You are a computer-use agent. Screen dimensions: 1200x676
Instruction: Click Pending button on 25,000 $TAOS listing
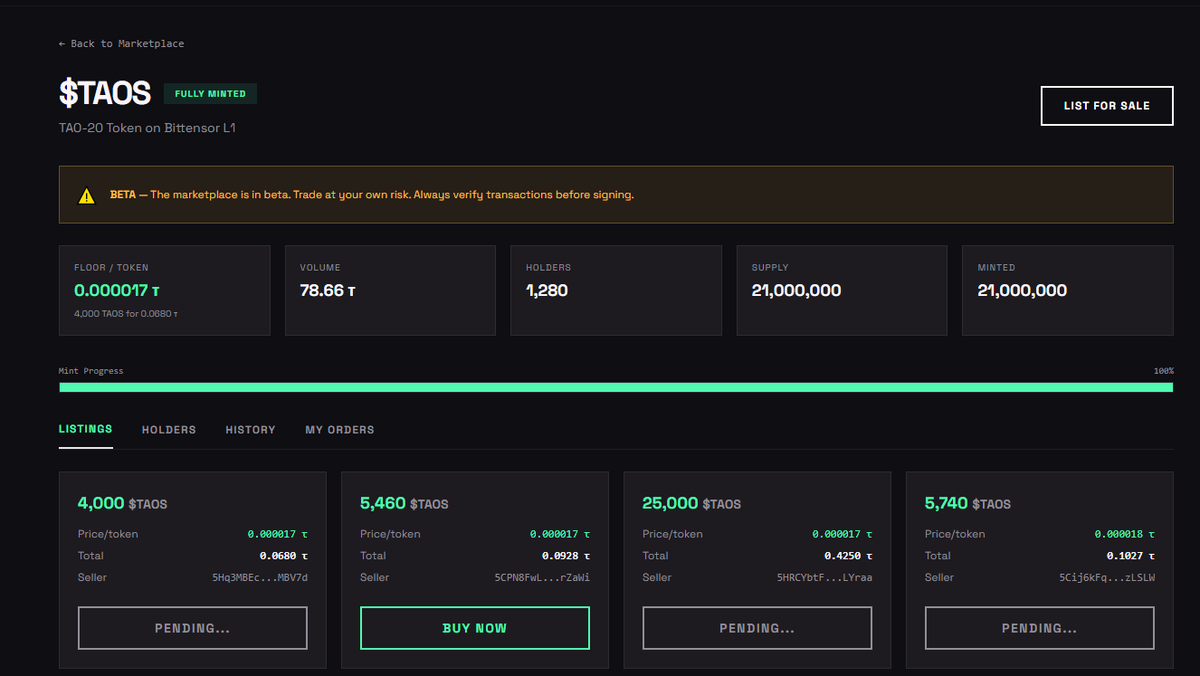[x=757, y=628]
